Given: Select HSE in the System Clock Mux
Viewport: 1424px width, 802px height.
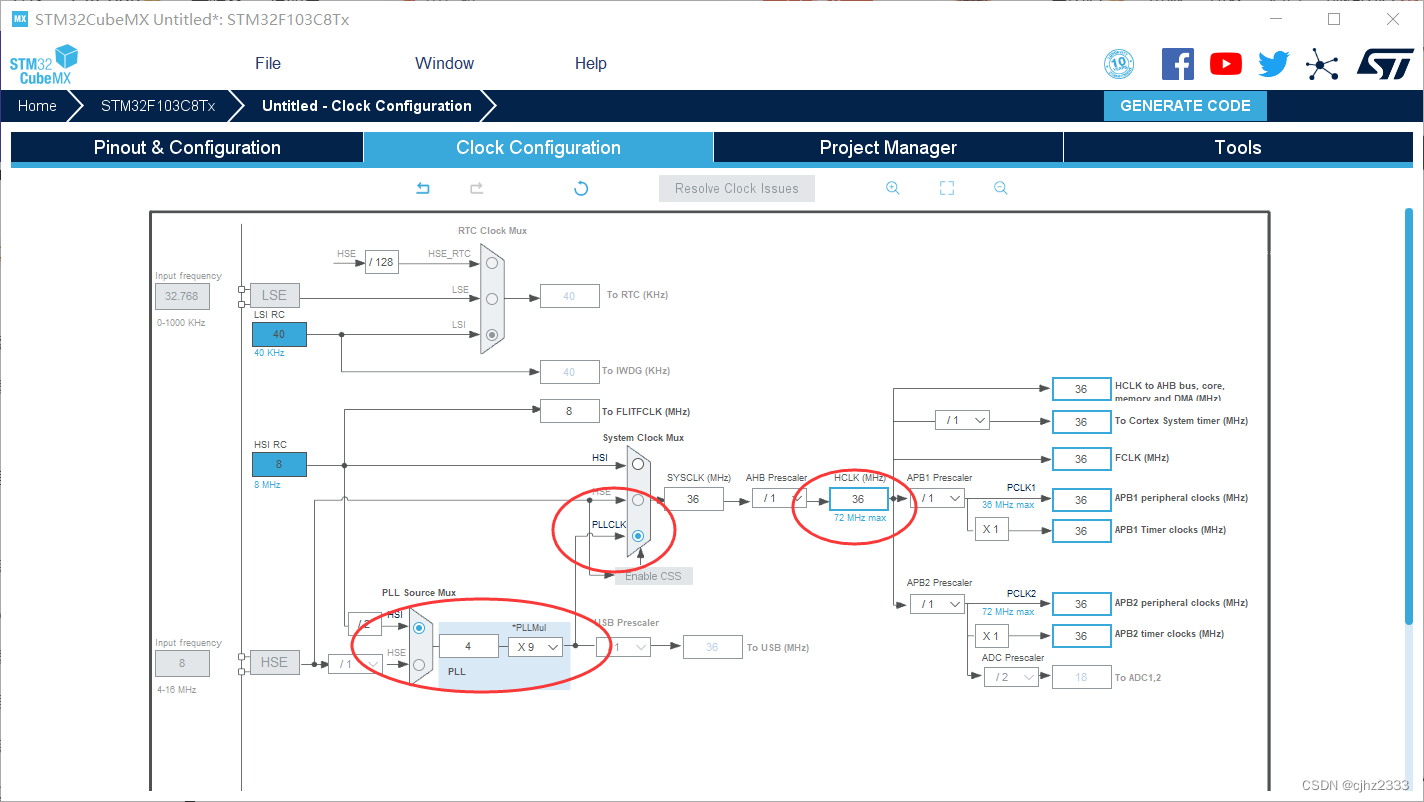Looking at the screenshot, I should pyautogui.click(x=638, y=500).
